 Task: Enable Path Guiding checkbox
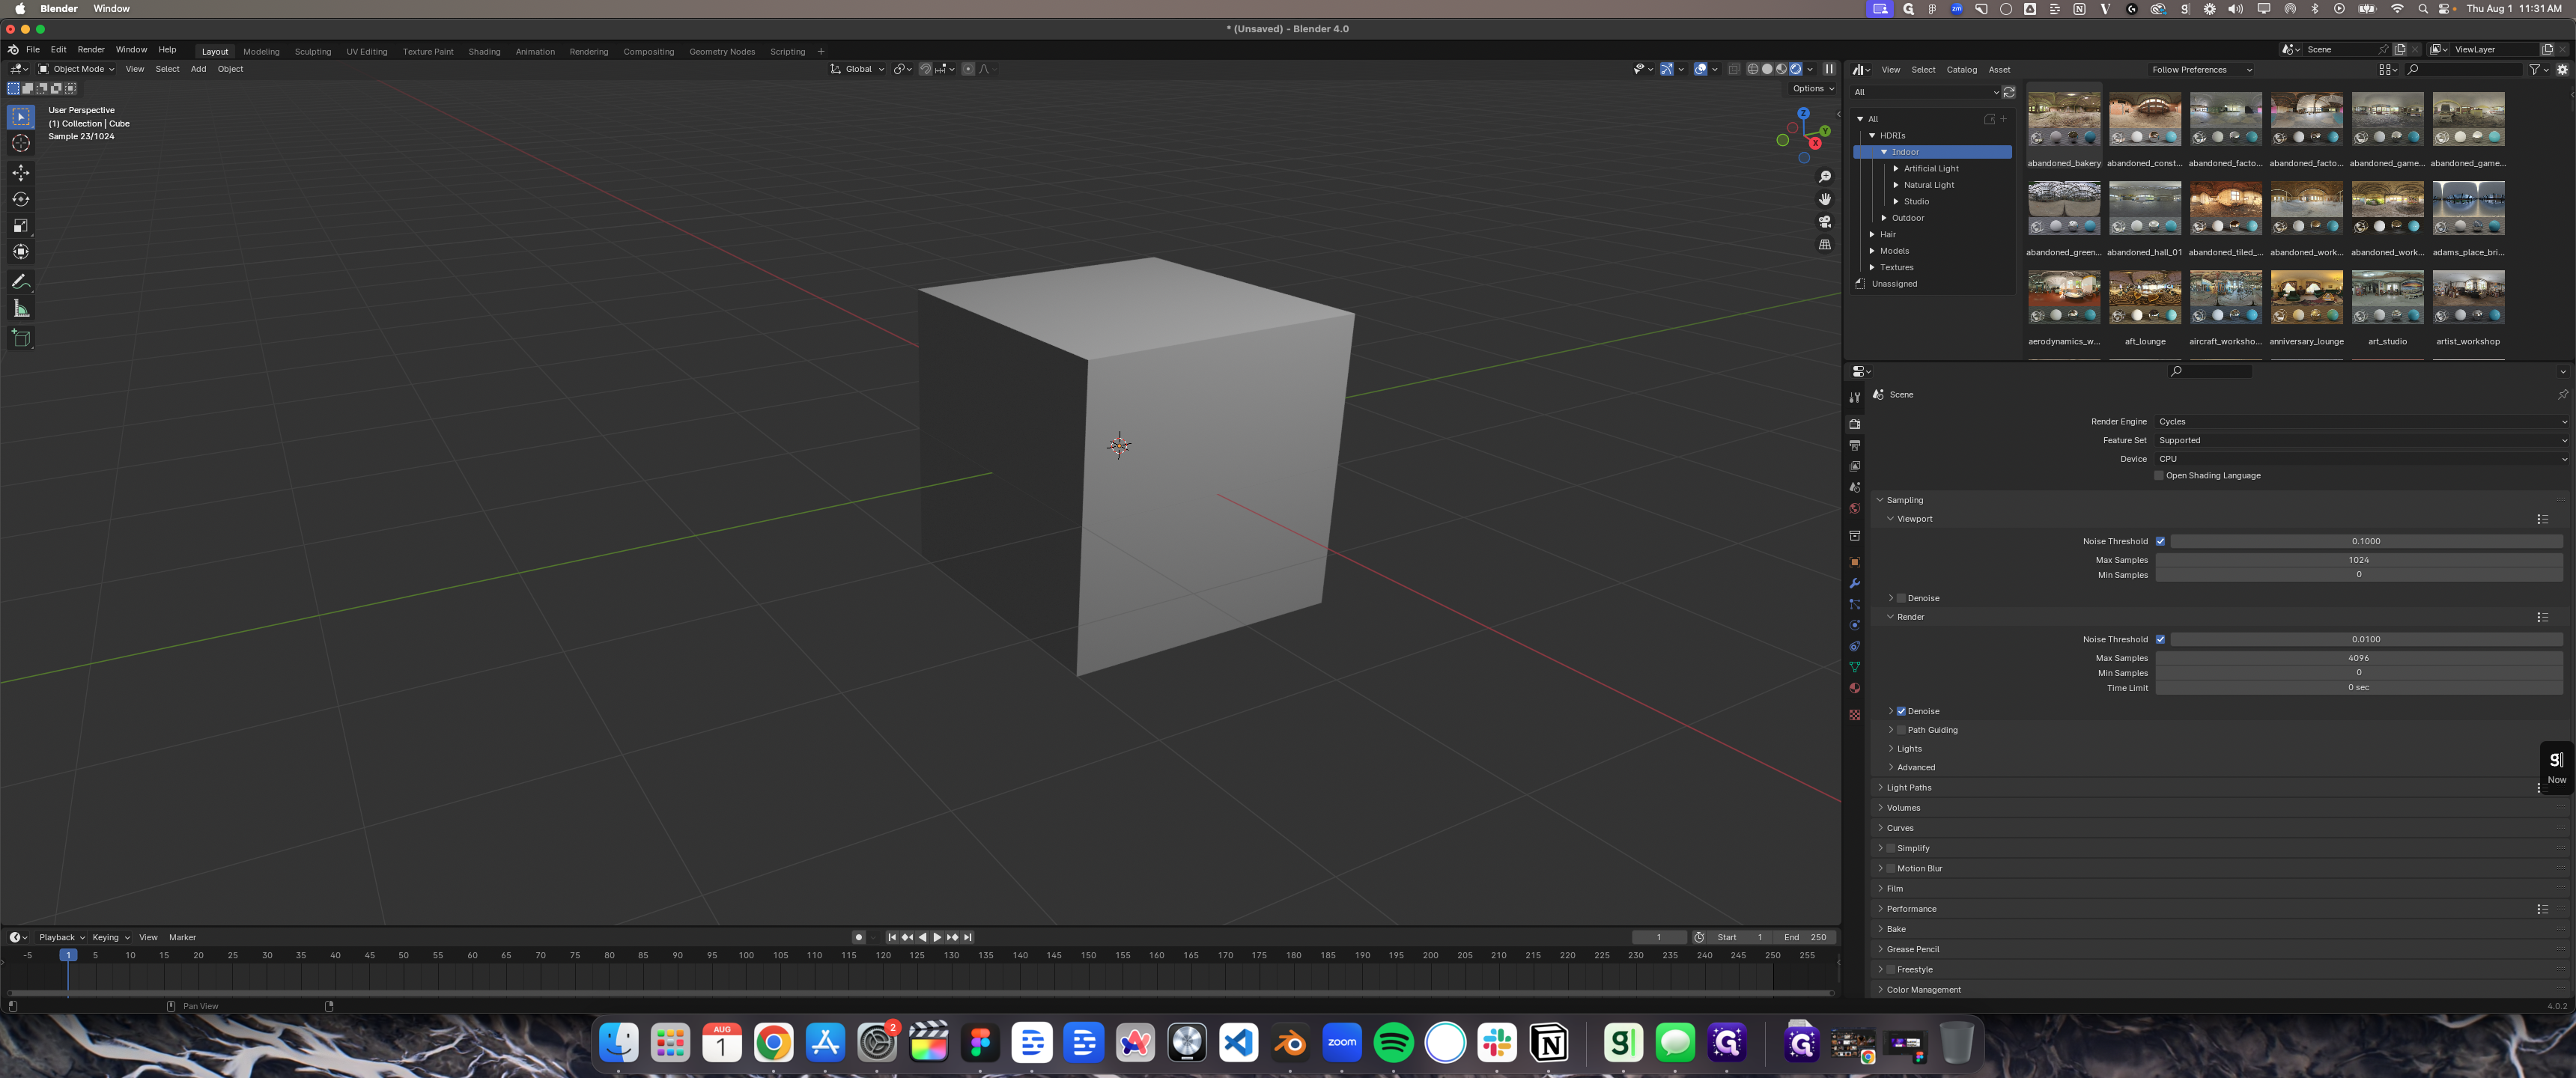tap(1901, 730)
